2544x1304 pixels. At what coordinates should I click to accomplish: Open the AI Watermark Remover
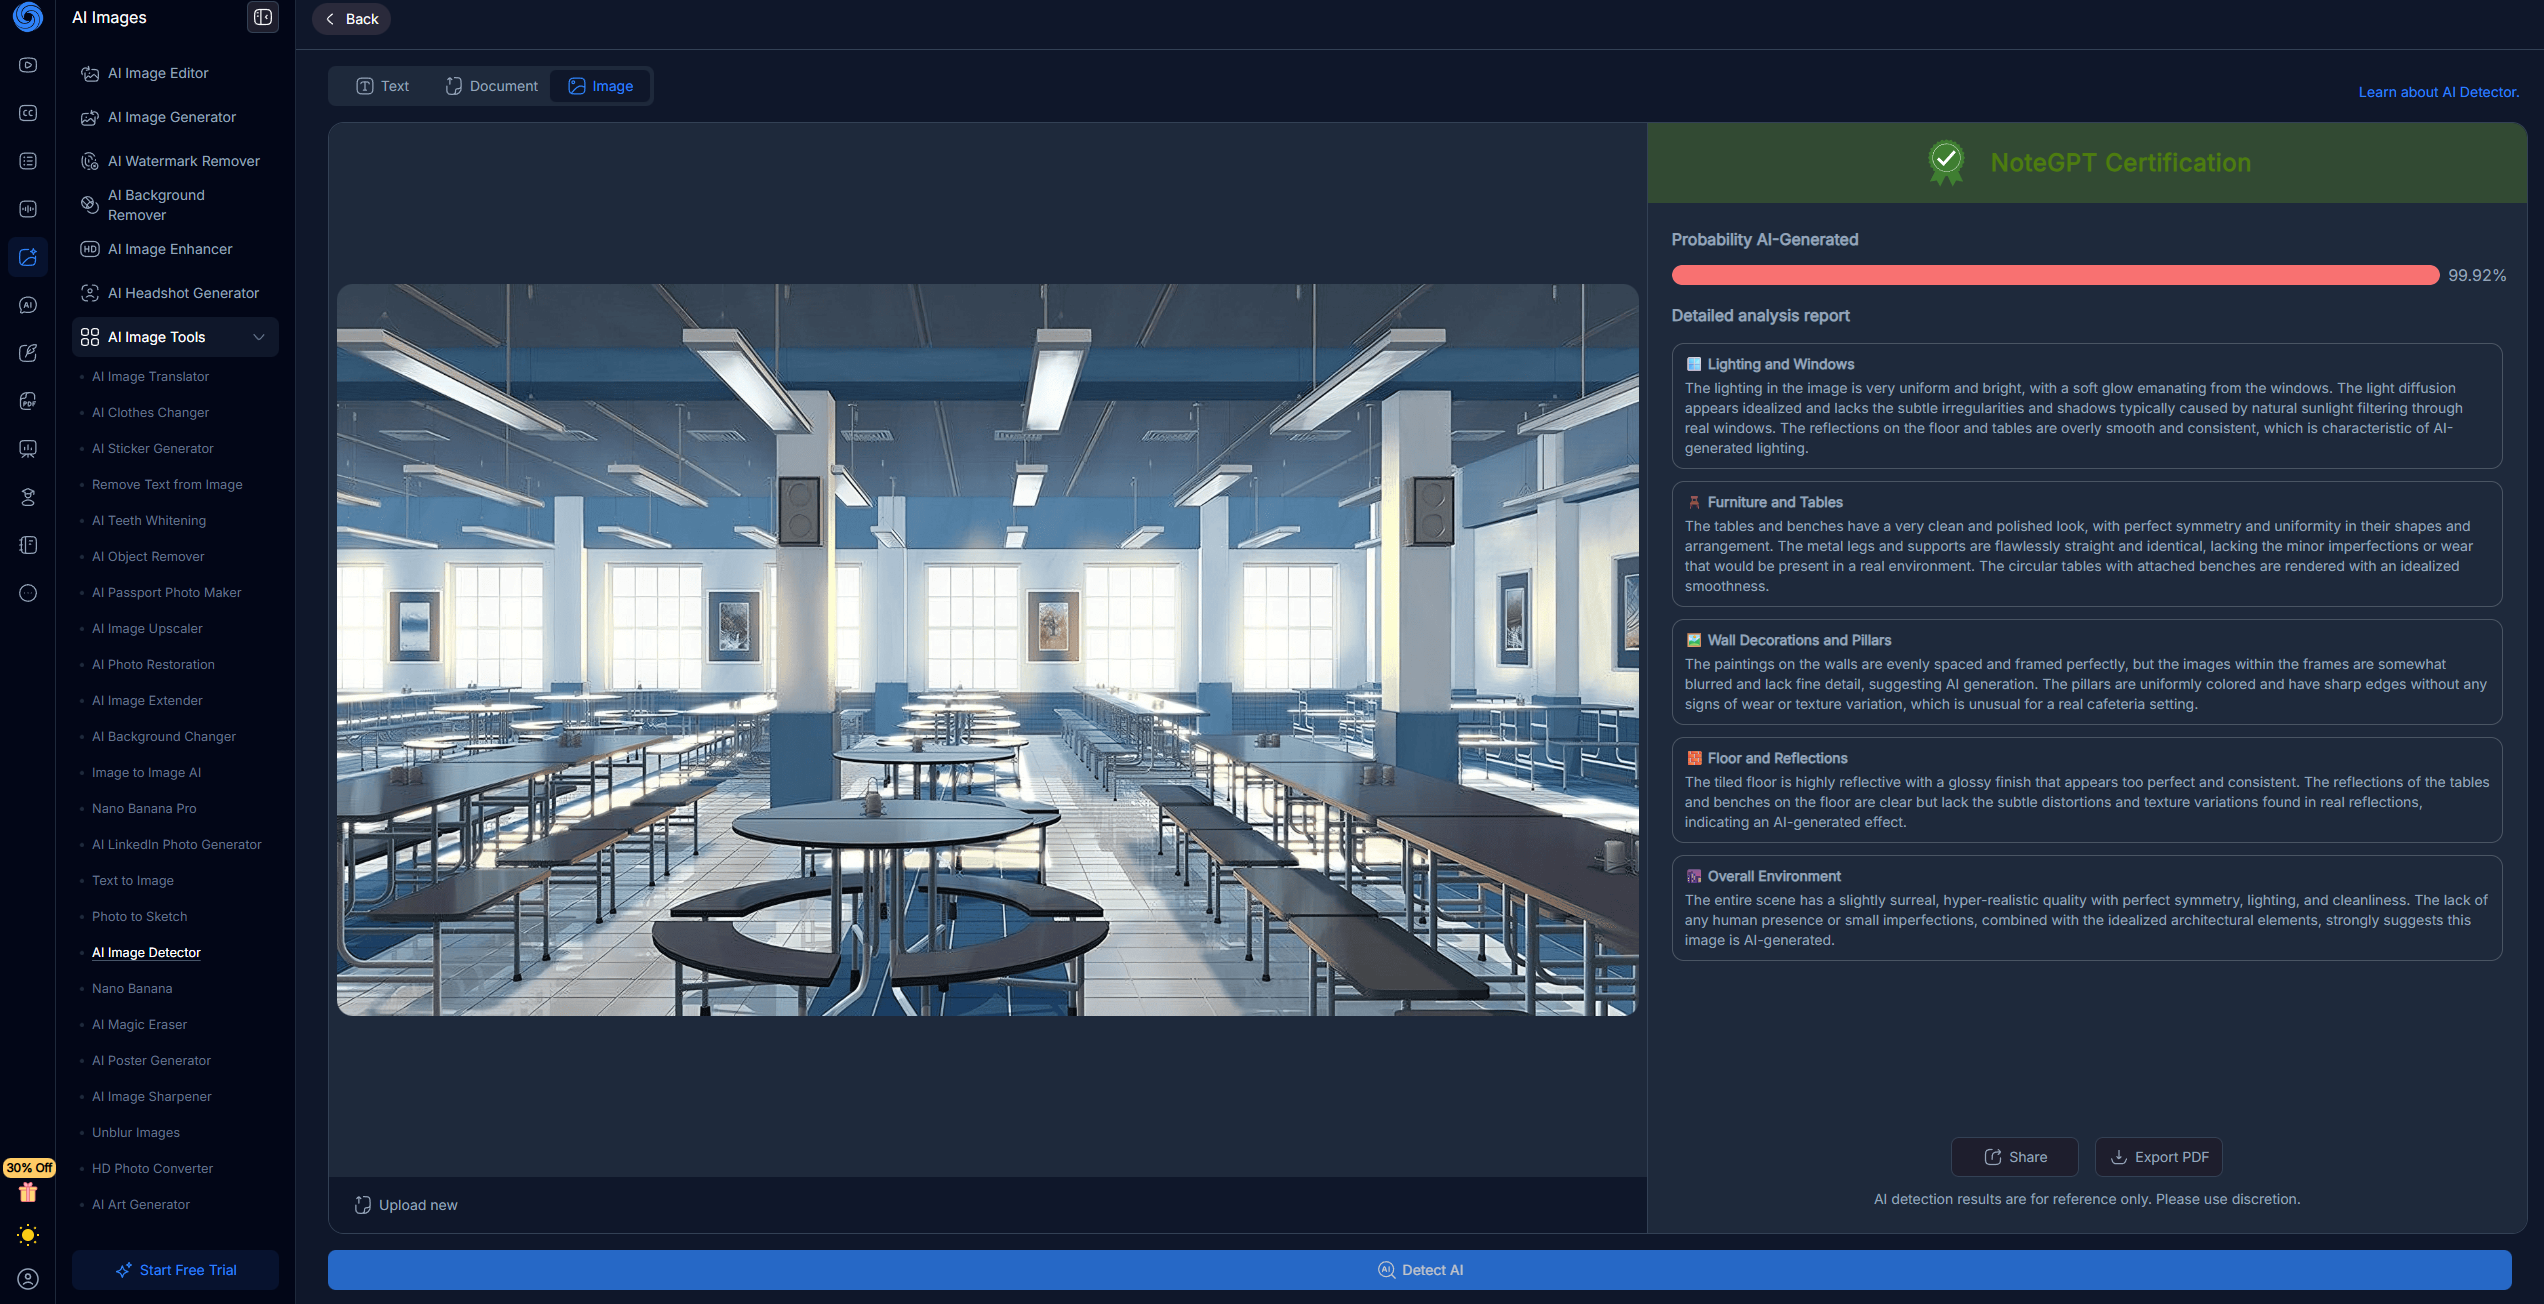click(x=183, y=161)
